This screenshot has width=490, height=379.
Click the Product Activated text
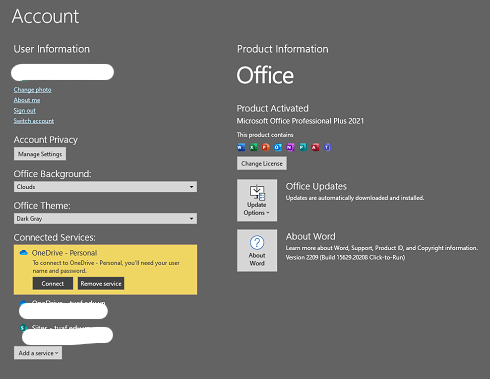[273, 108]
